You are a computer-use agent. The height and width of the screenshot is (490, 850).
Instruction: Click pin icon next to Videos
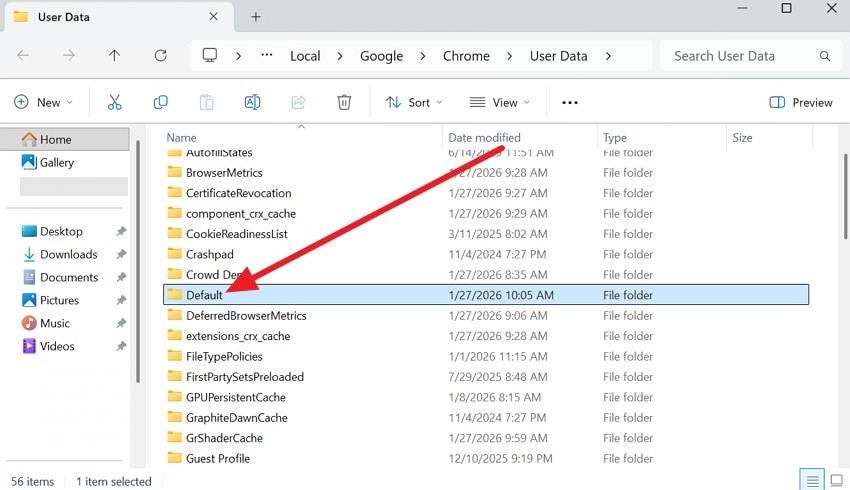[121, 346]
